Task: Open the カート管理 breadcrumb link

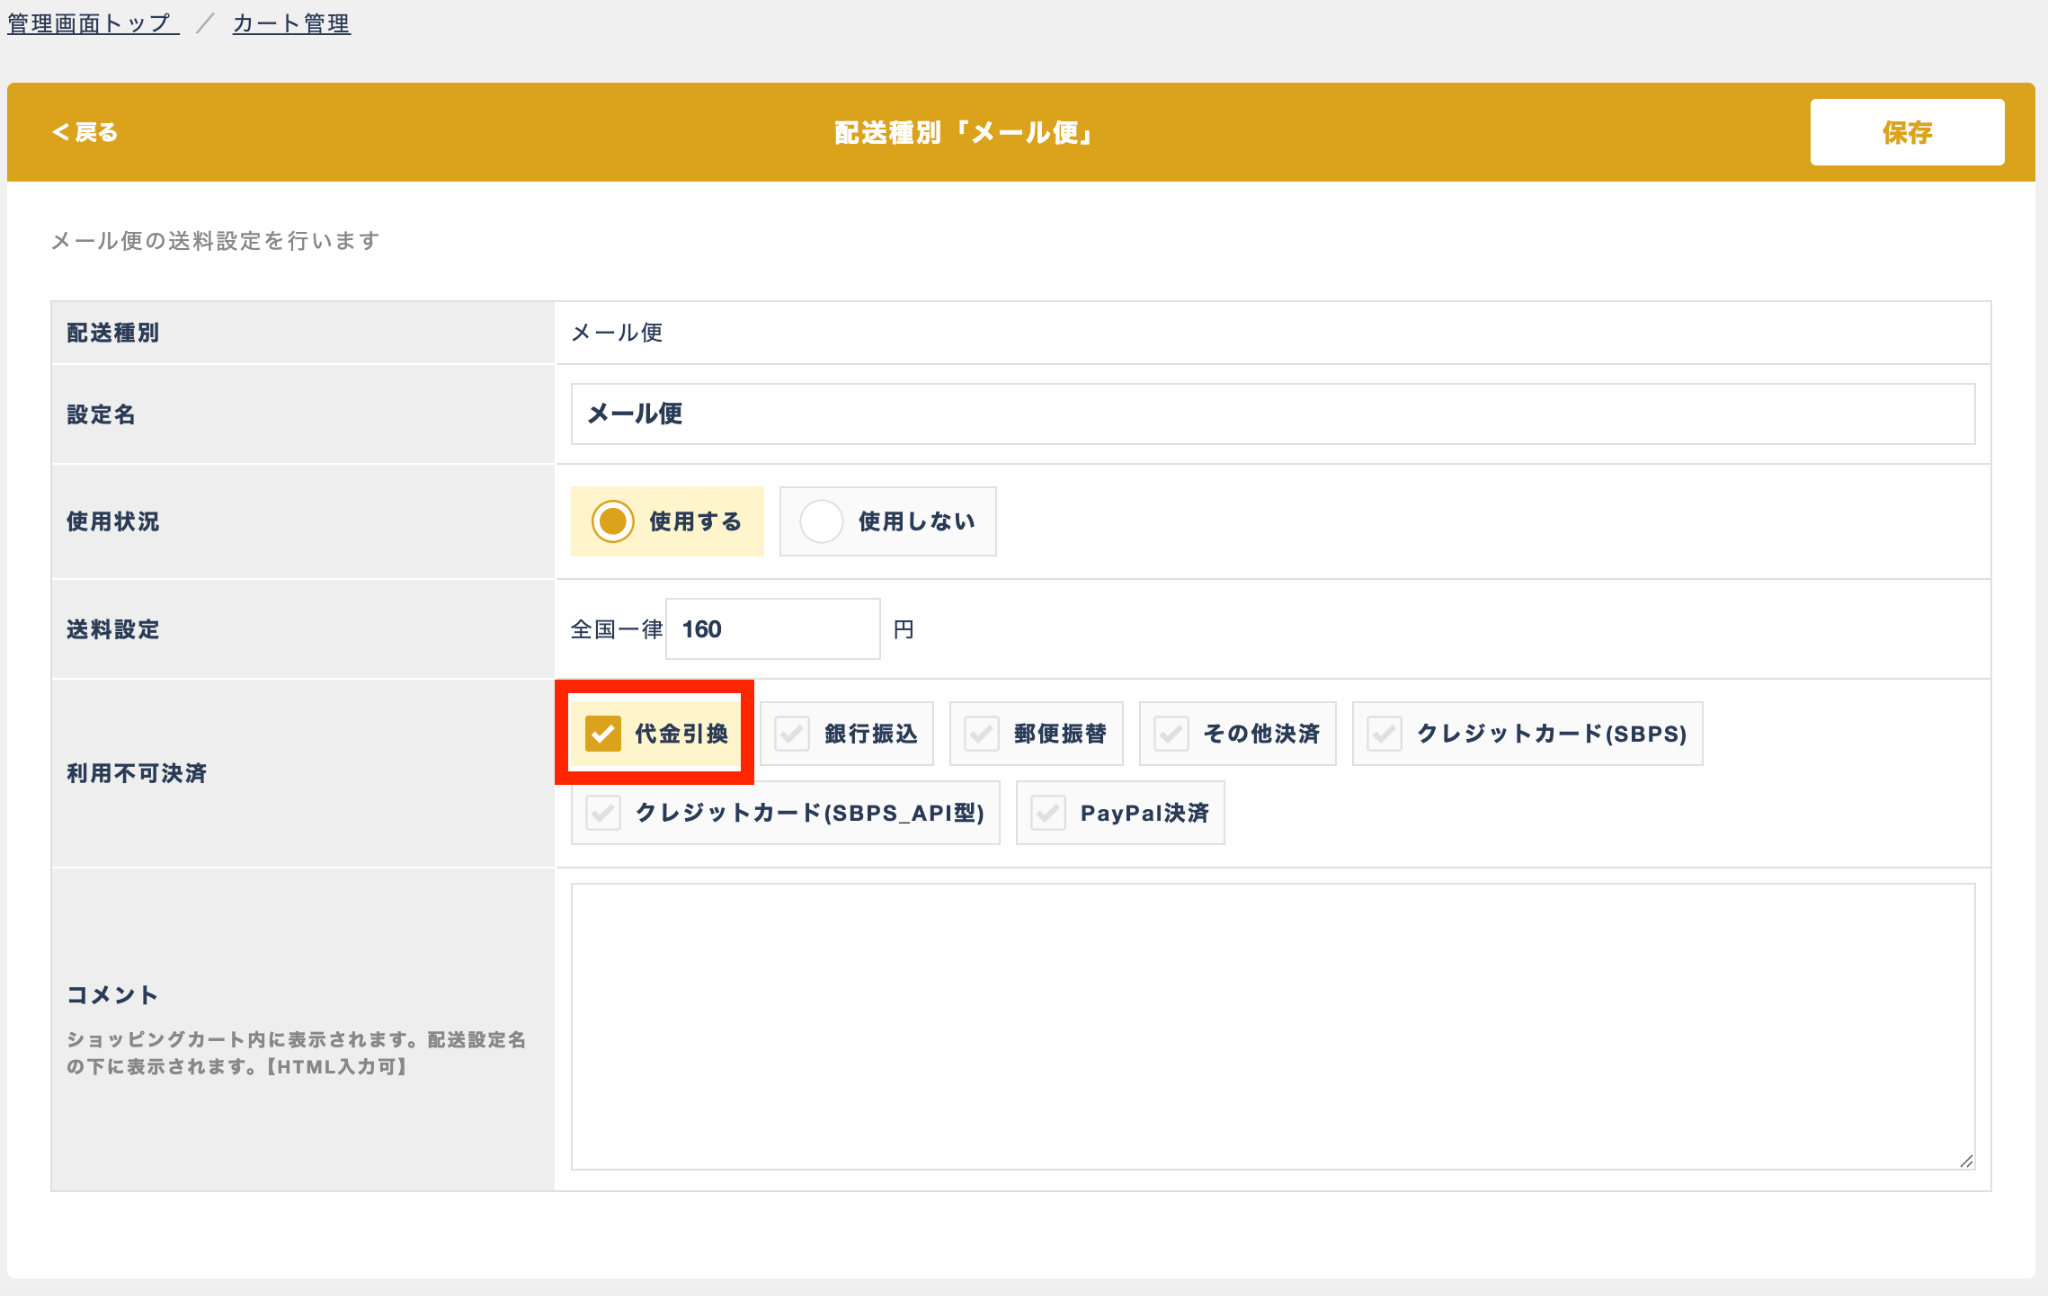Action: tap(291, 23)
